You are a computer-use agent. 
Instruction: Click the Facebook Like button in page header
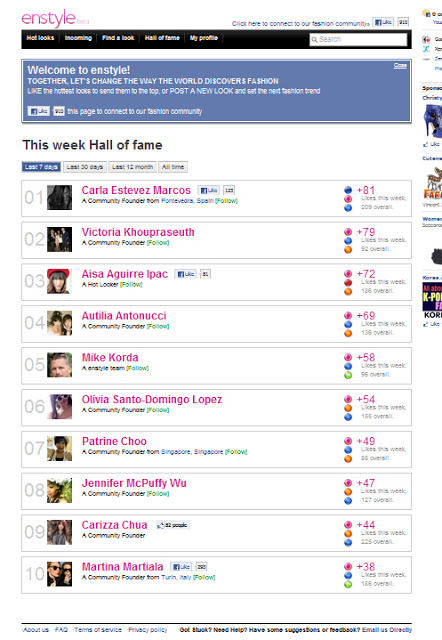point(384,22)
